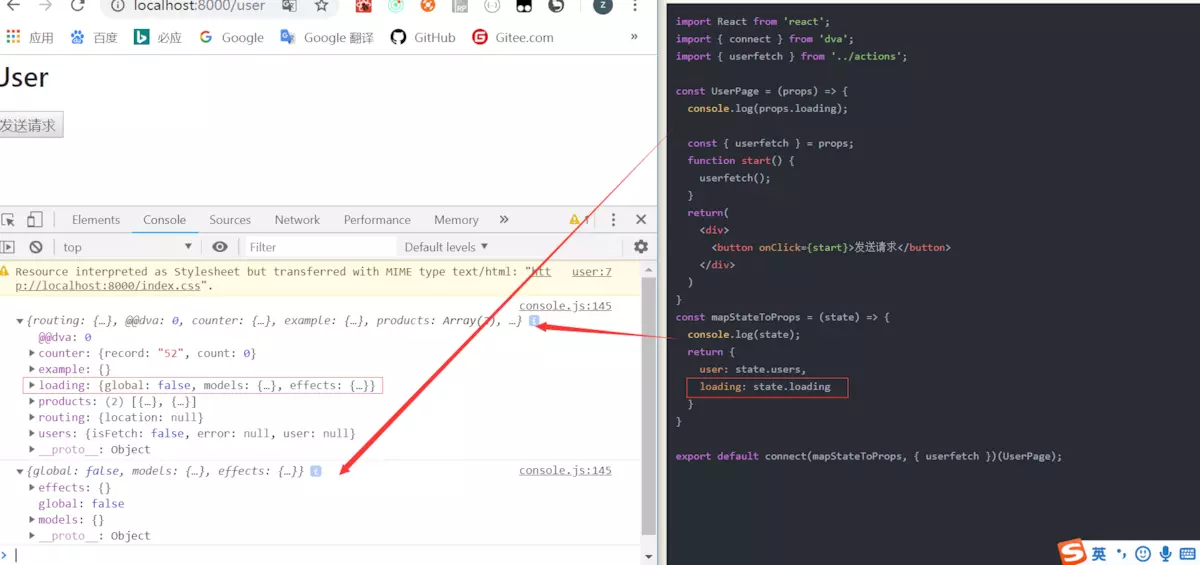The image size is (1200, 565).
Task: Open the first console.js:145 source link
Action: pyautogui.click(x=565, y=306)
